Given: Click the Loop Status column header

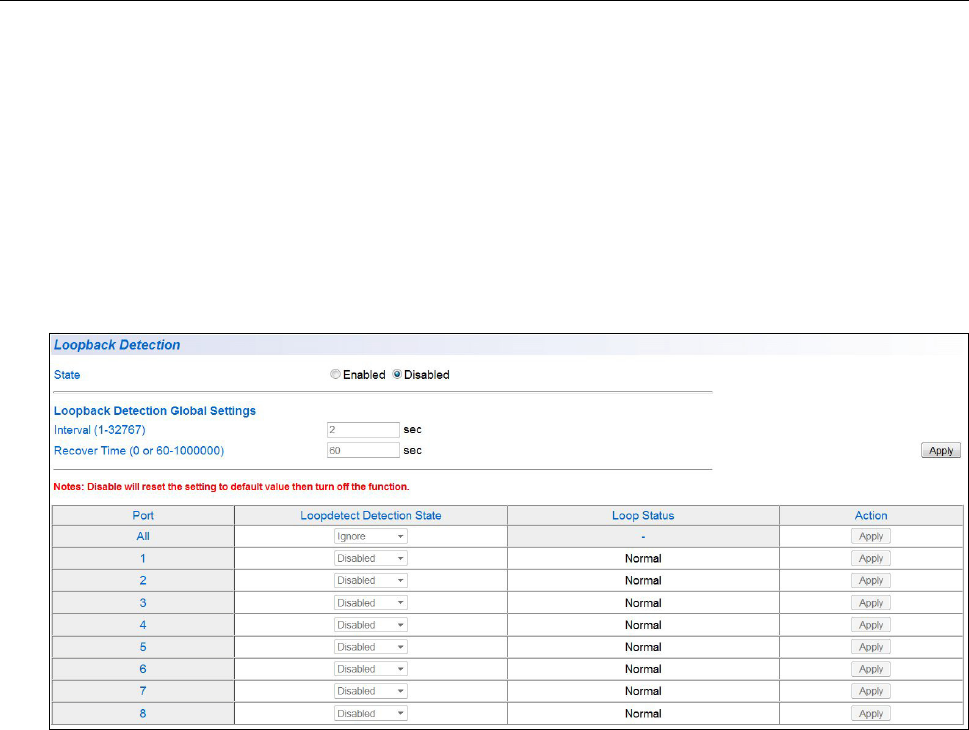Looking at the screenshot, I should pos(643,515).
